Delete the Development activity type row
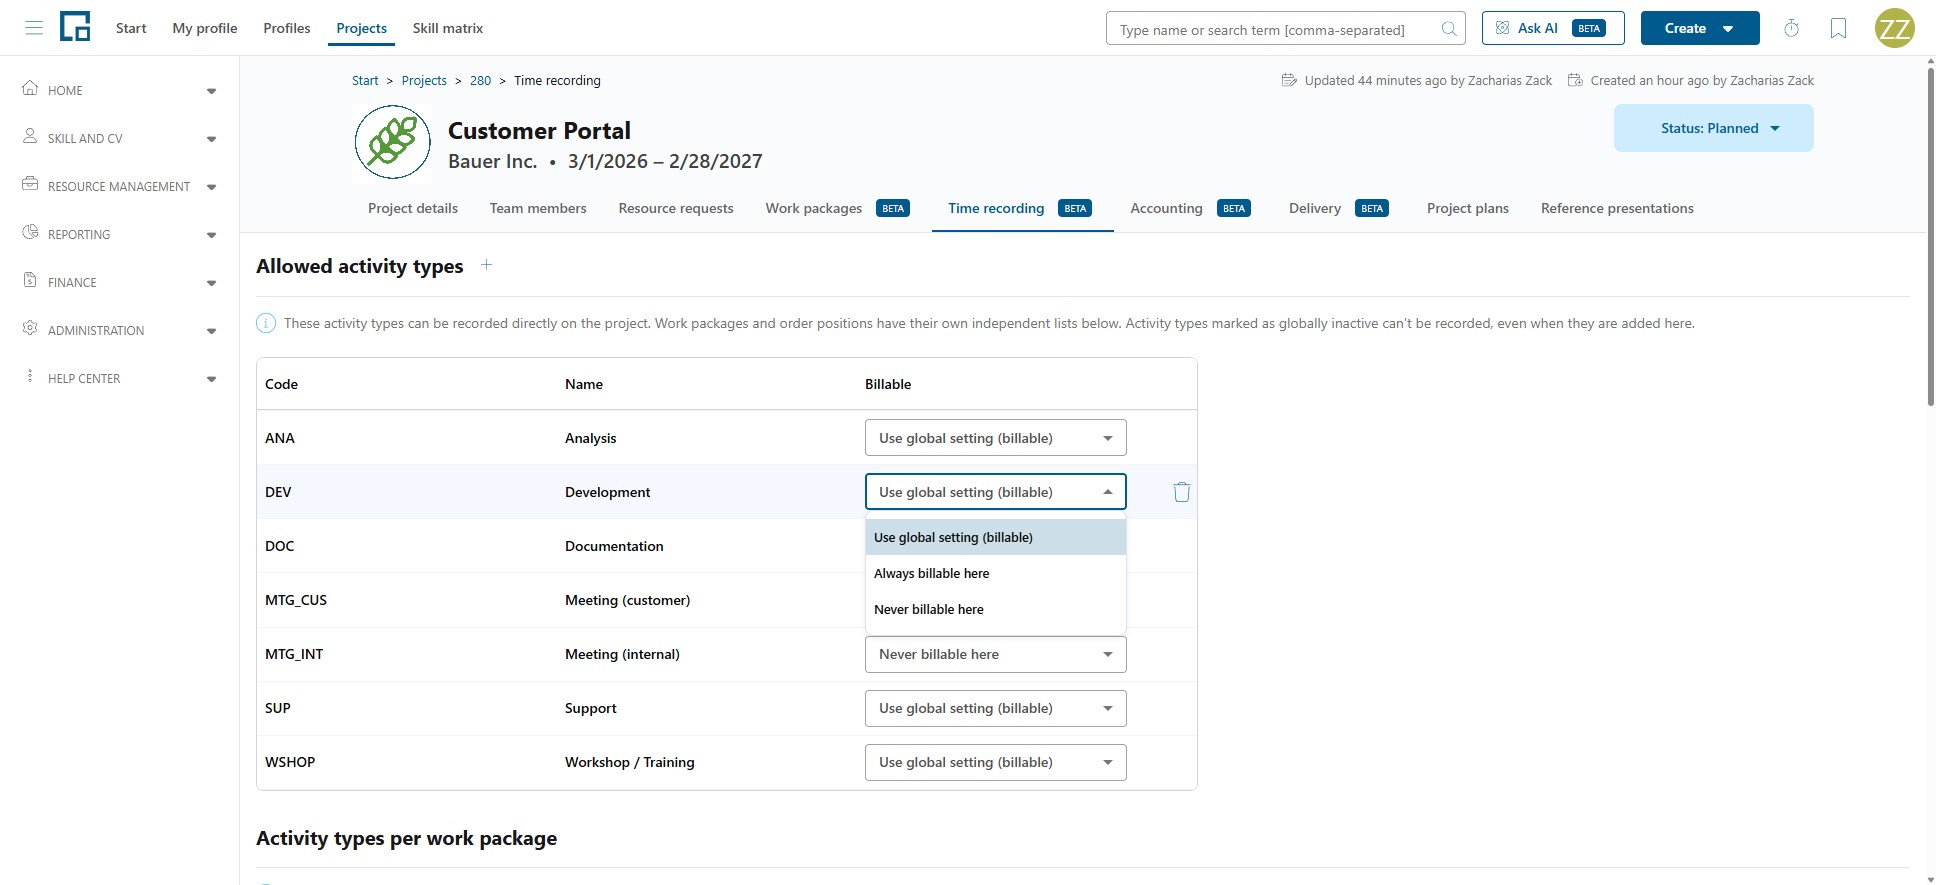Image resolution: width=1936 pixels, height=885 pixels. pos(1181,492)
